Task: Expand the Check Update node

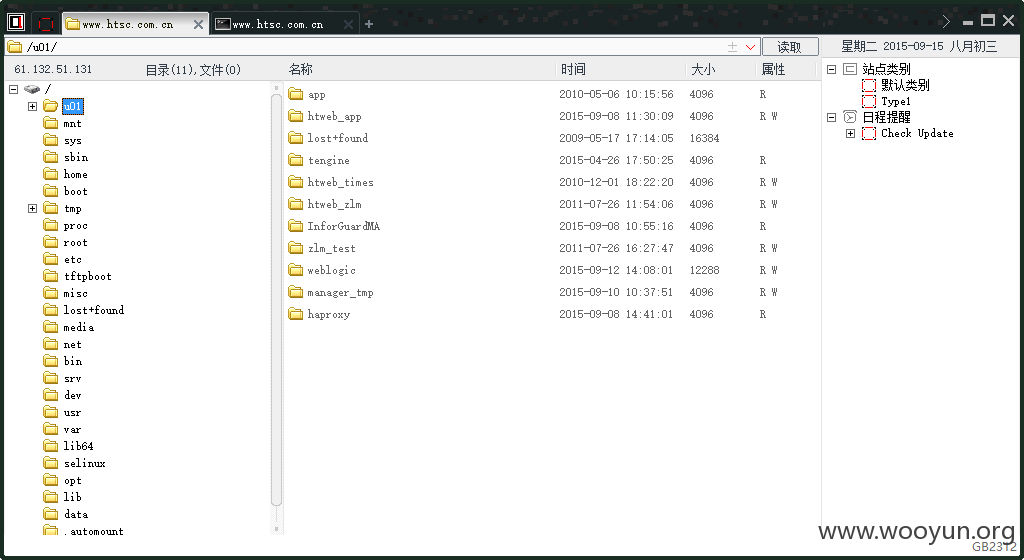Action: (850, 133)
